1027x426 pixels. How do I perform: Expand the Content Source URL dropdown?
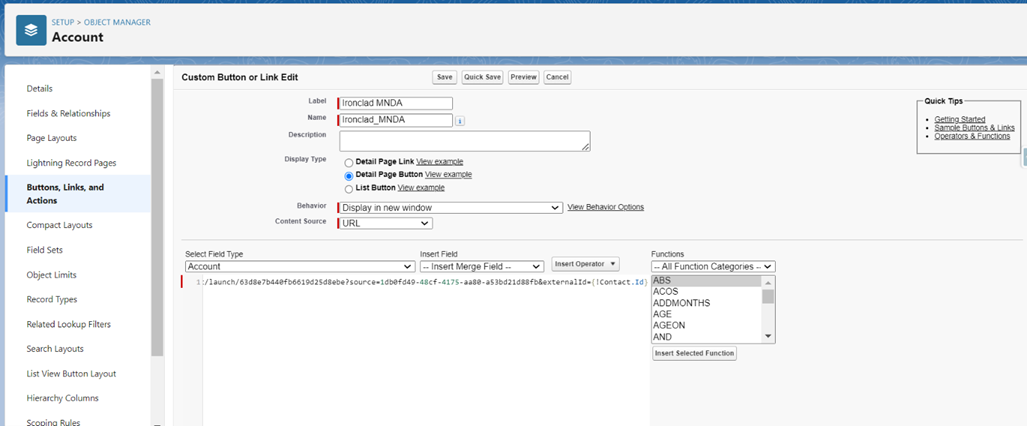click(385, 223)
